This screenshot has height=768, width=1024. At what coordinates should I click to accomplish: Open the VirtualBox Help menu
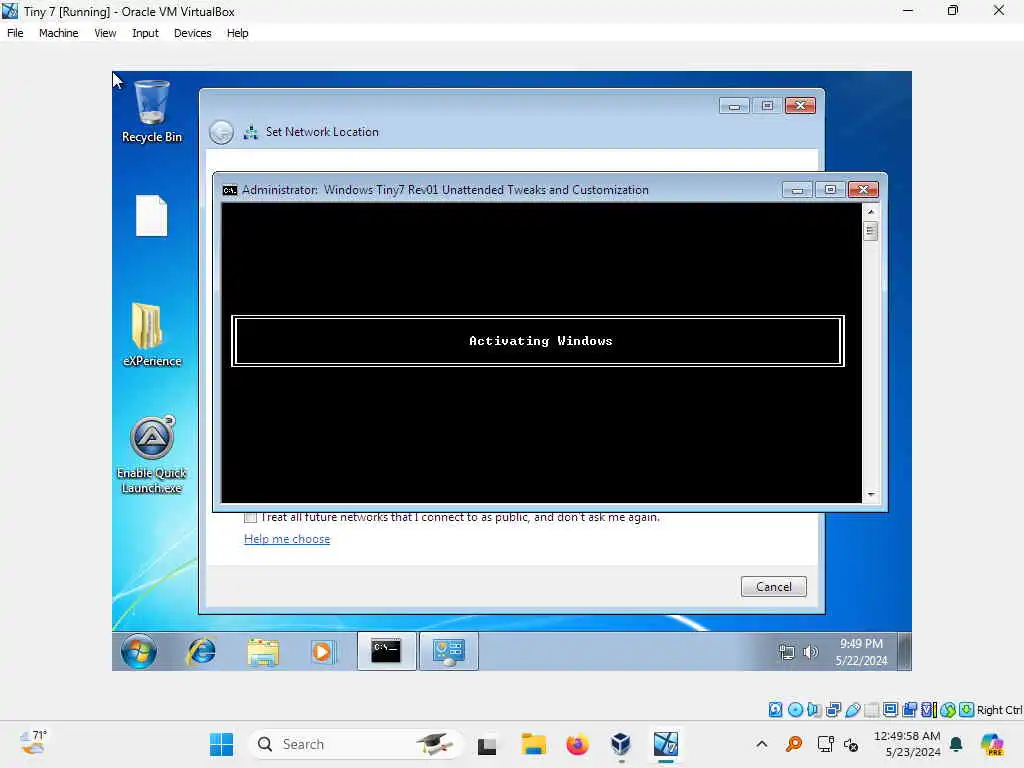pyautogui.click(x=238, y=33)
